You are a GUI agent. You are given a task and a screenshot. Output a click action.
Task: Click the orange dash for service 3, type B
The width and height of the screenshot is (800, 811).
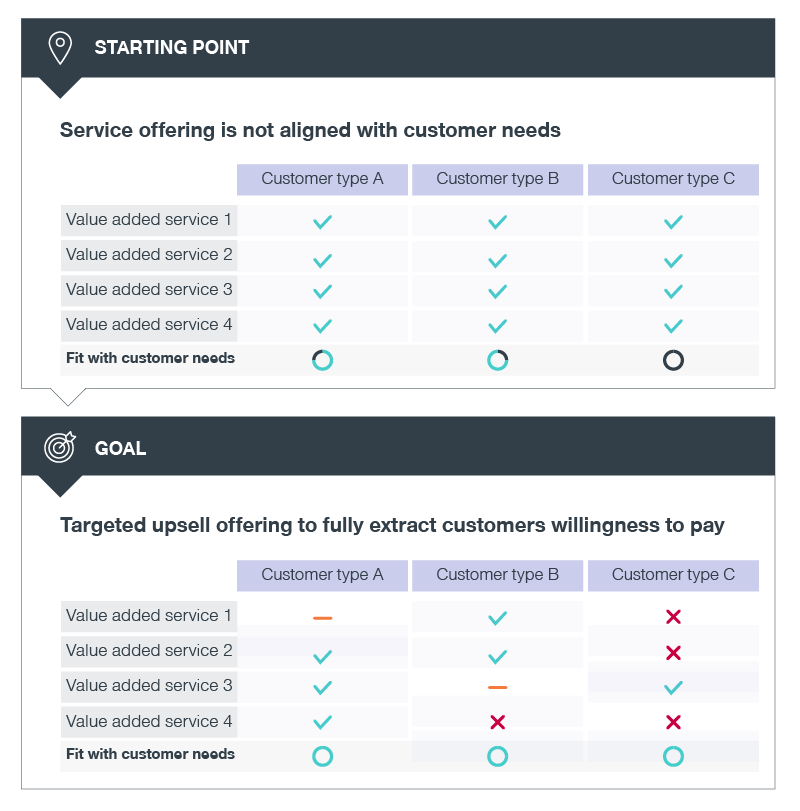497,687
